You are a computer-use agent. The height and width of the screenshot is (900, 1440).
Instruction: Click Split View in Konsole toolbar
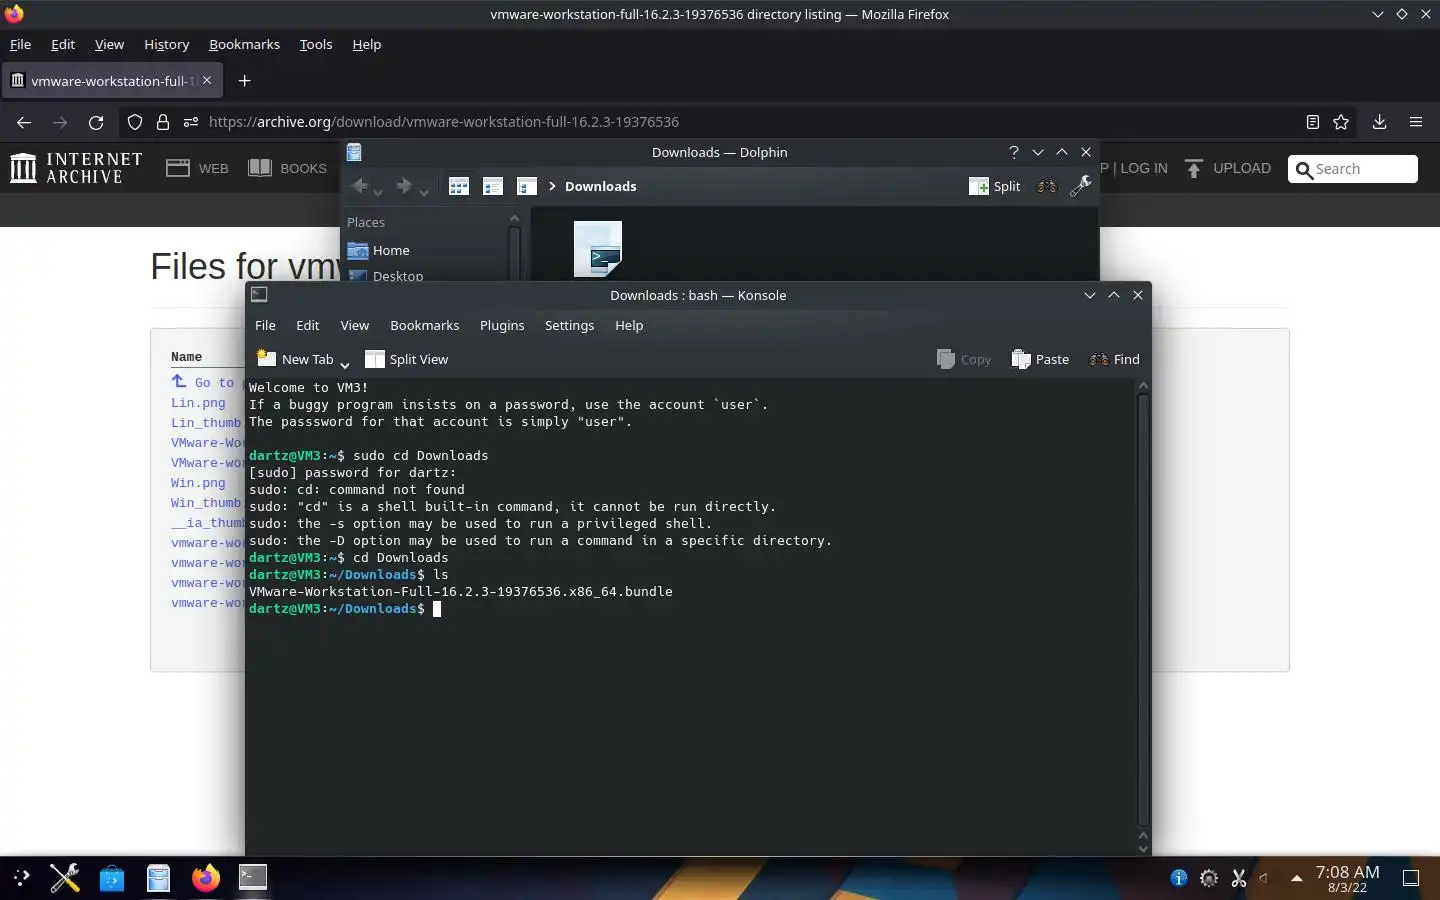(407, 359)
